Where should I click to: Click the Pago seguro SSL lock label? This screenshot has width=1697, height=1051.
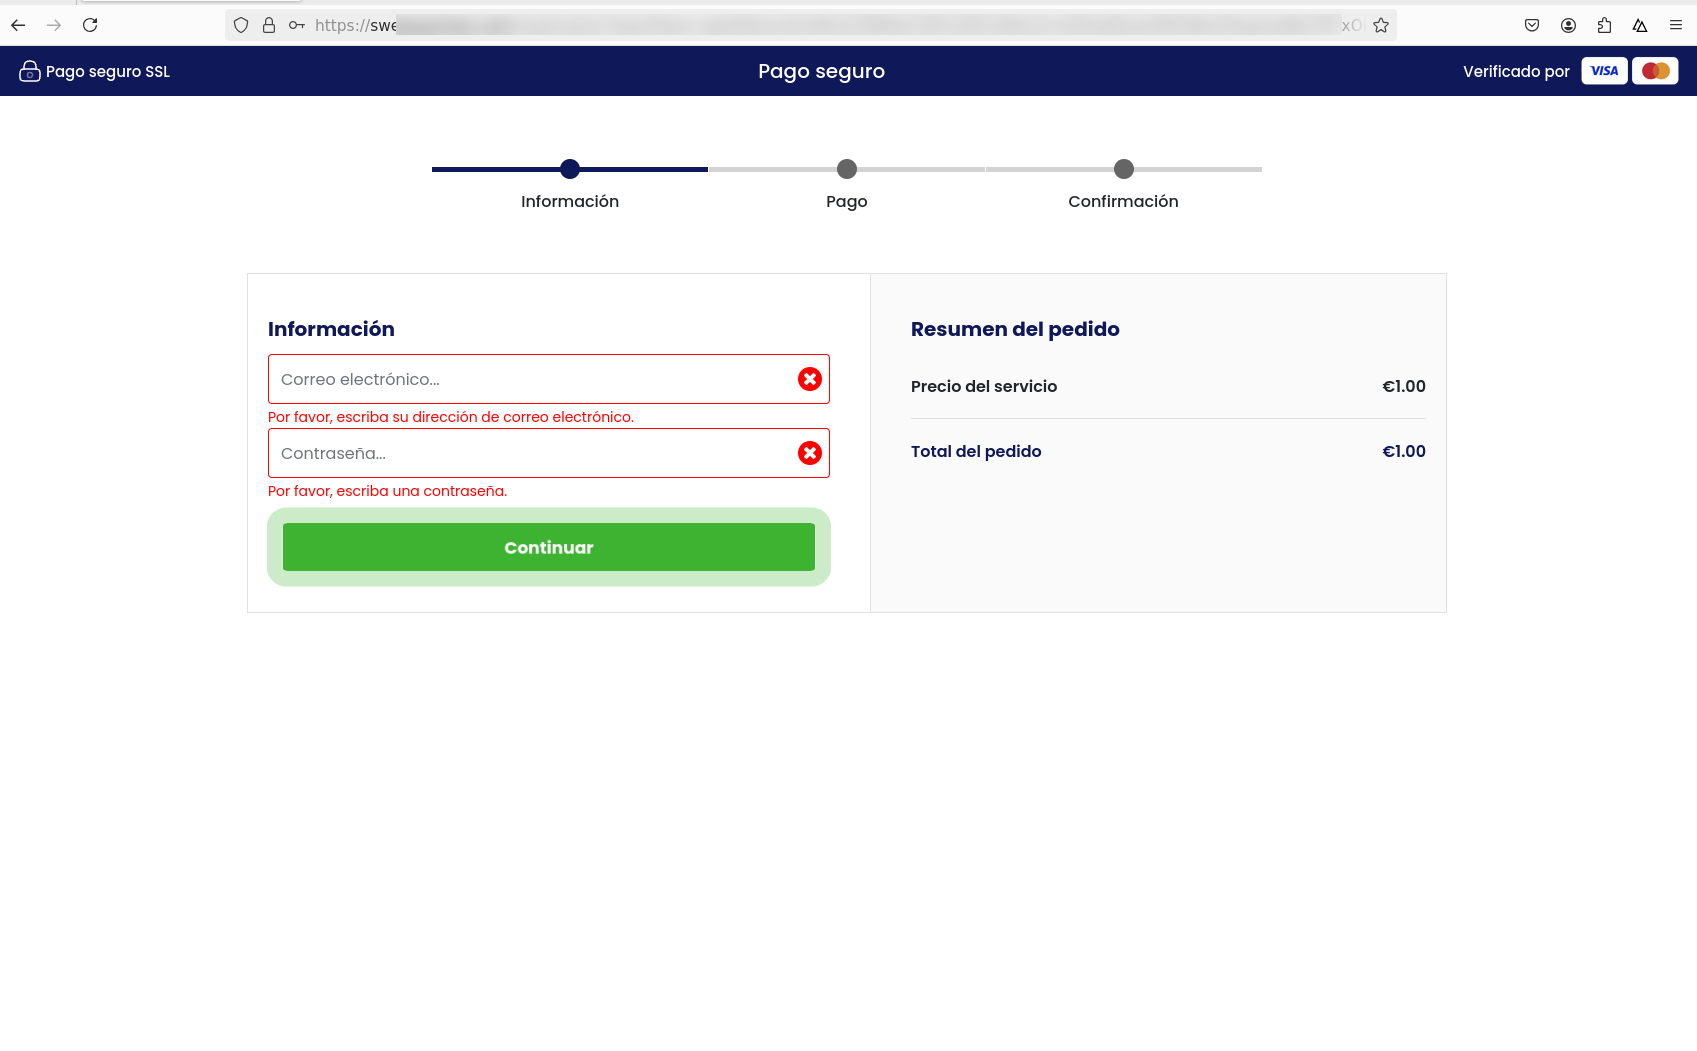click(x=95, y=71)
